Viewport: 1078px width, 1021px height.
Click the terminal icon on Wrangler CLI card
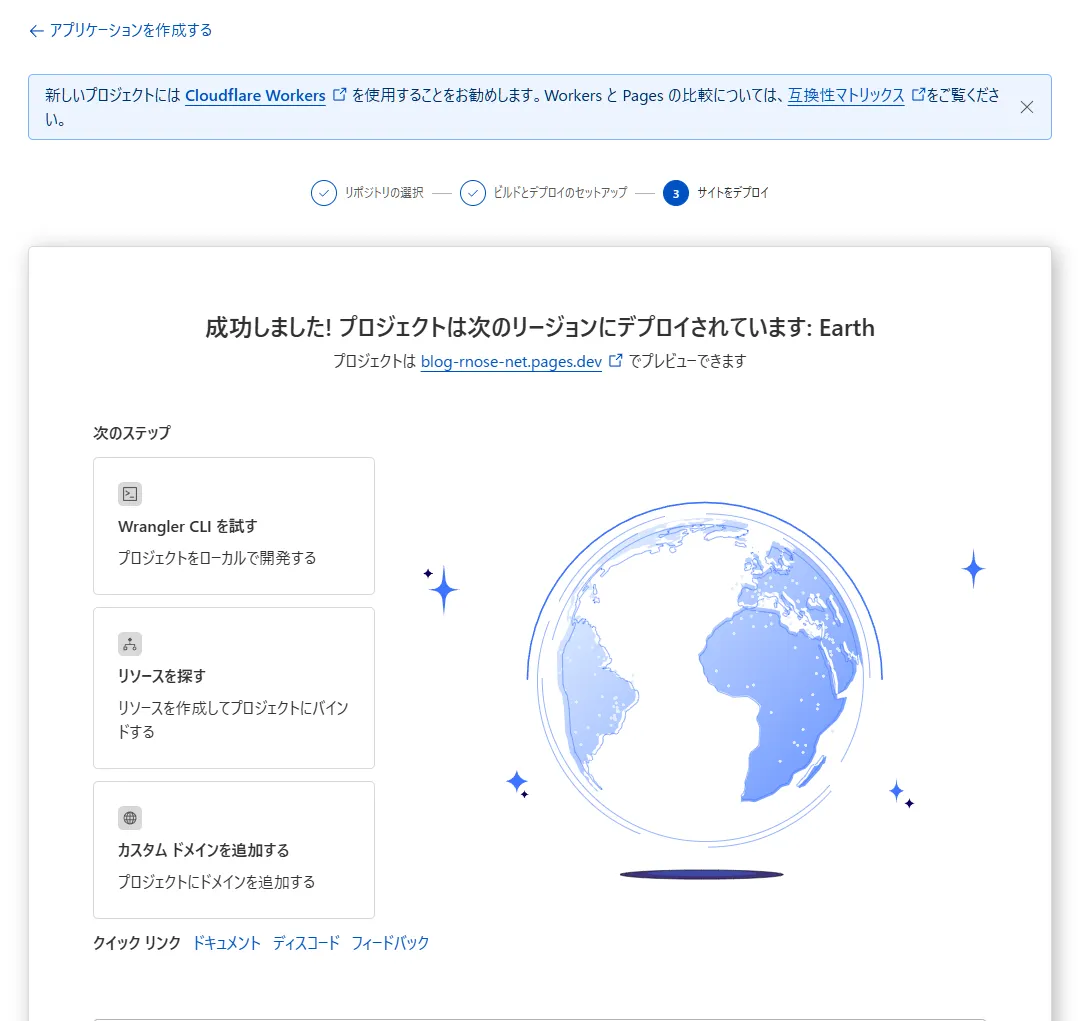pyautogui.click(x=129, y=493)
